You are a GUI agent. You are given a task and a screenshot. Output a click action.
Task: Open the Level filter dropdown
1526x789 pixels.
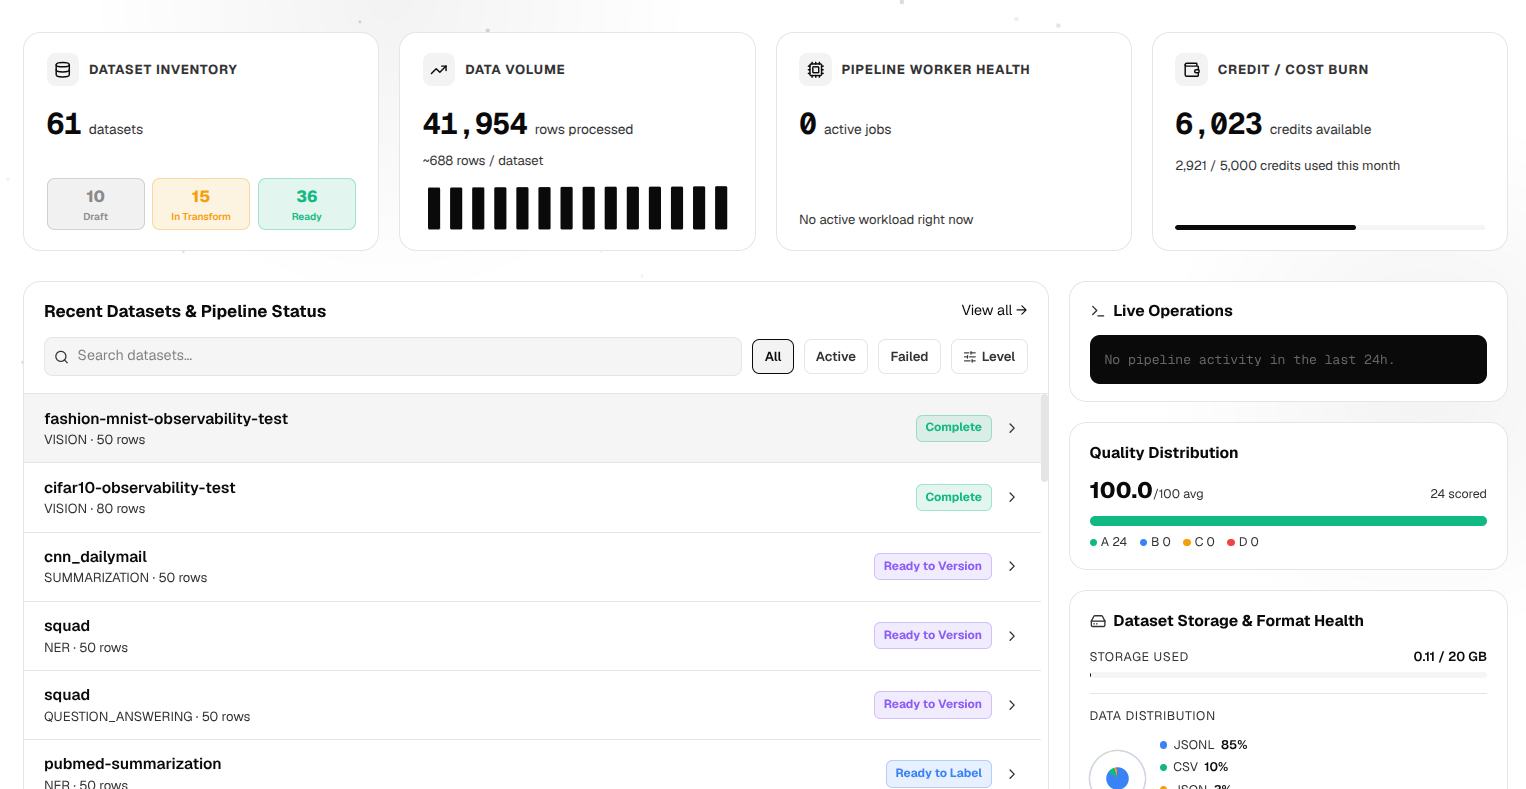[x=989, y=357]
